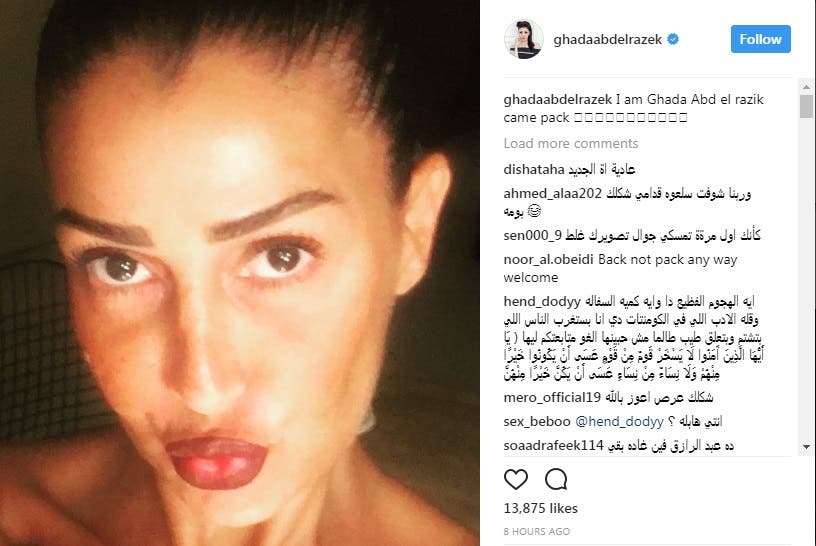Like the post with the heart icon
Image resolution: width=816 pixels, height=546 pixels.
pyautogui.click(x=516, y=479)
